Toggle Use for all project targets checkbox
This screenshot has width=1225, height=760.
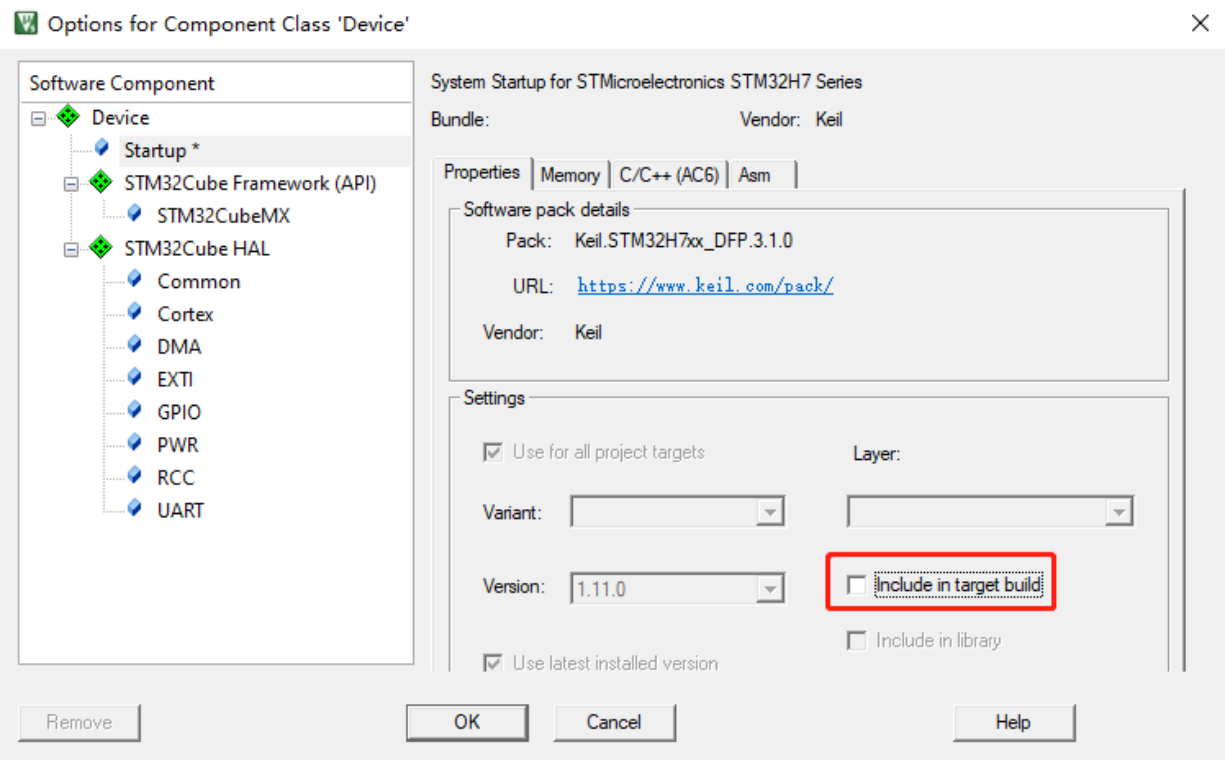click(493, 452)
